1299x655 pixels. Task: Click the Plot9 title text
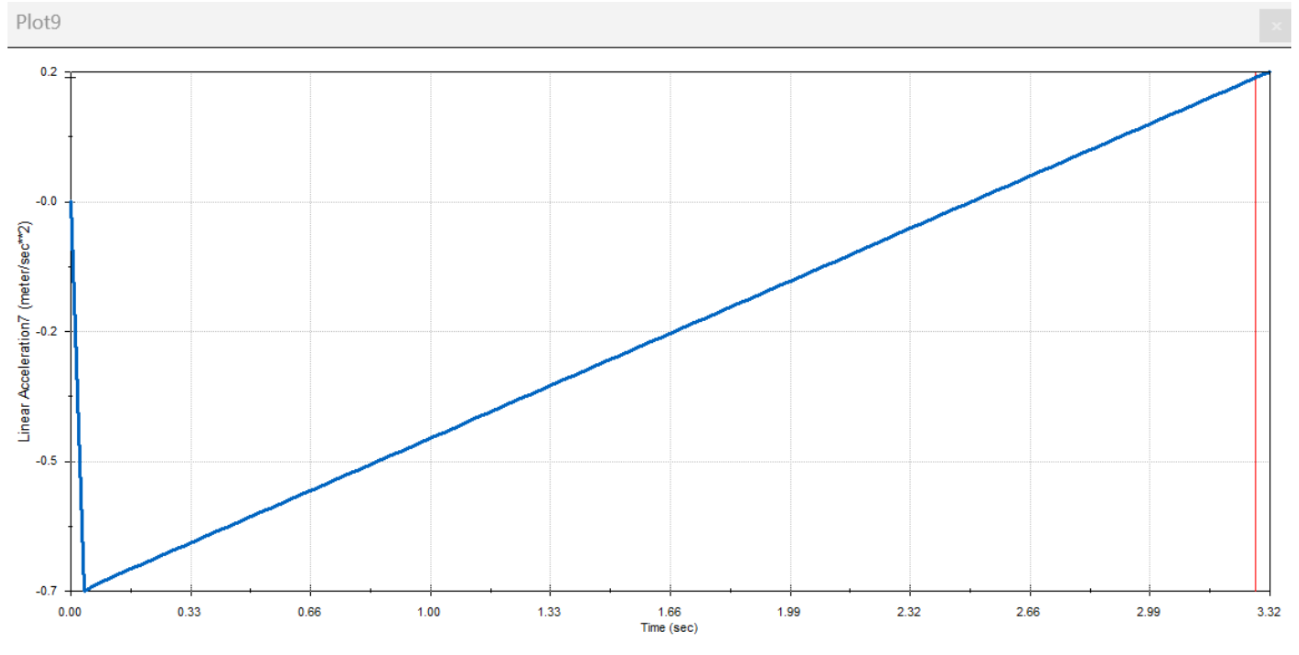[x=39, y=22]
